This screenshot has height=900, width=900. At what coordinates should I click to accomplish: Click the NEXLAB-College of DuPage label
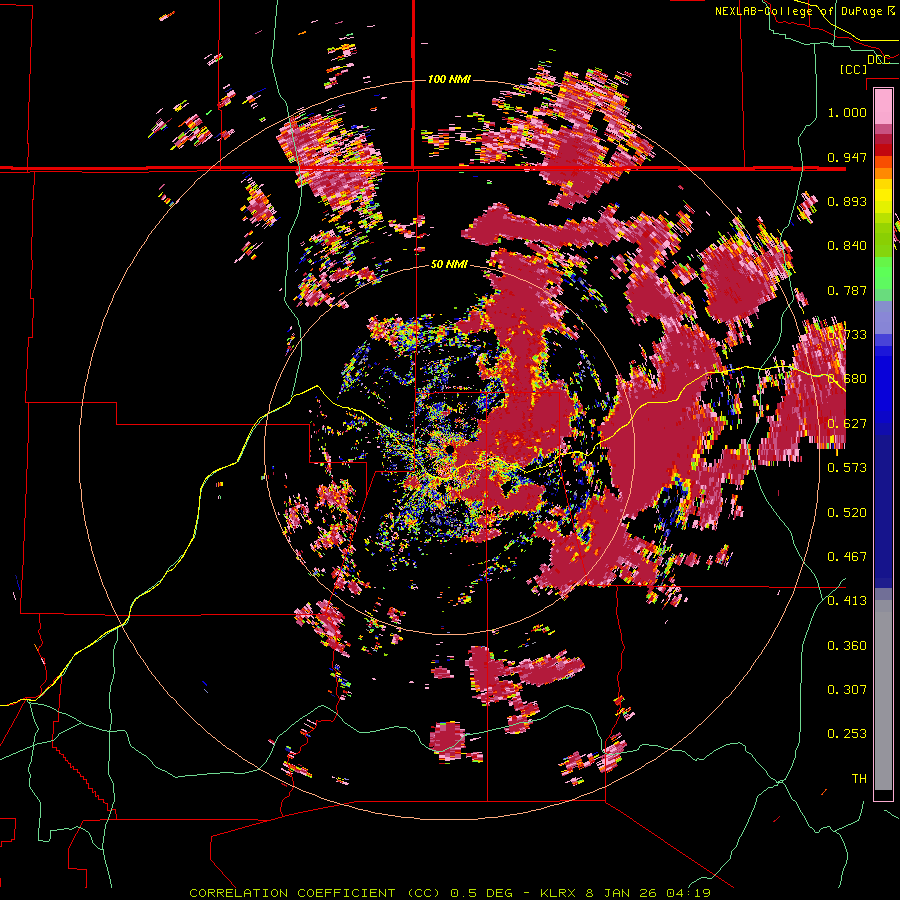pos(804,11)
